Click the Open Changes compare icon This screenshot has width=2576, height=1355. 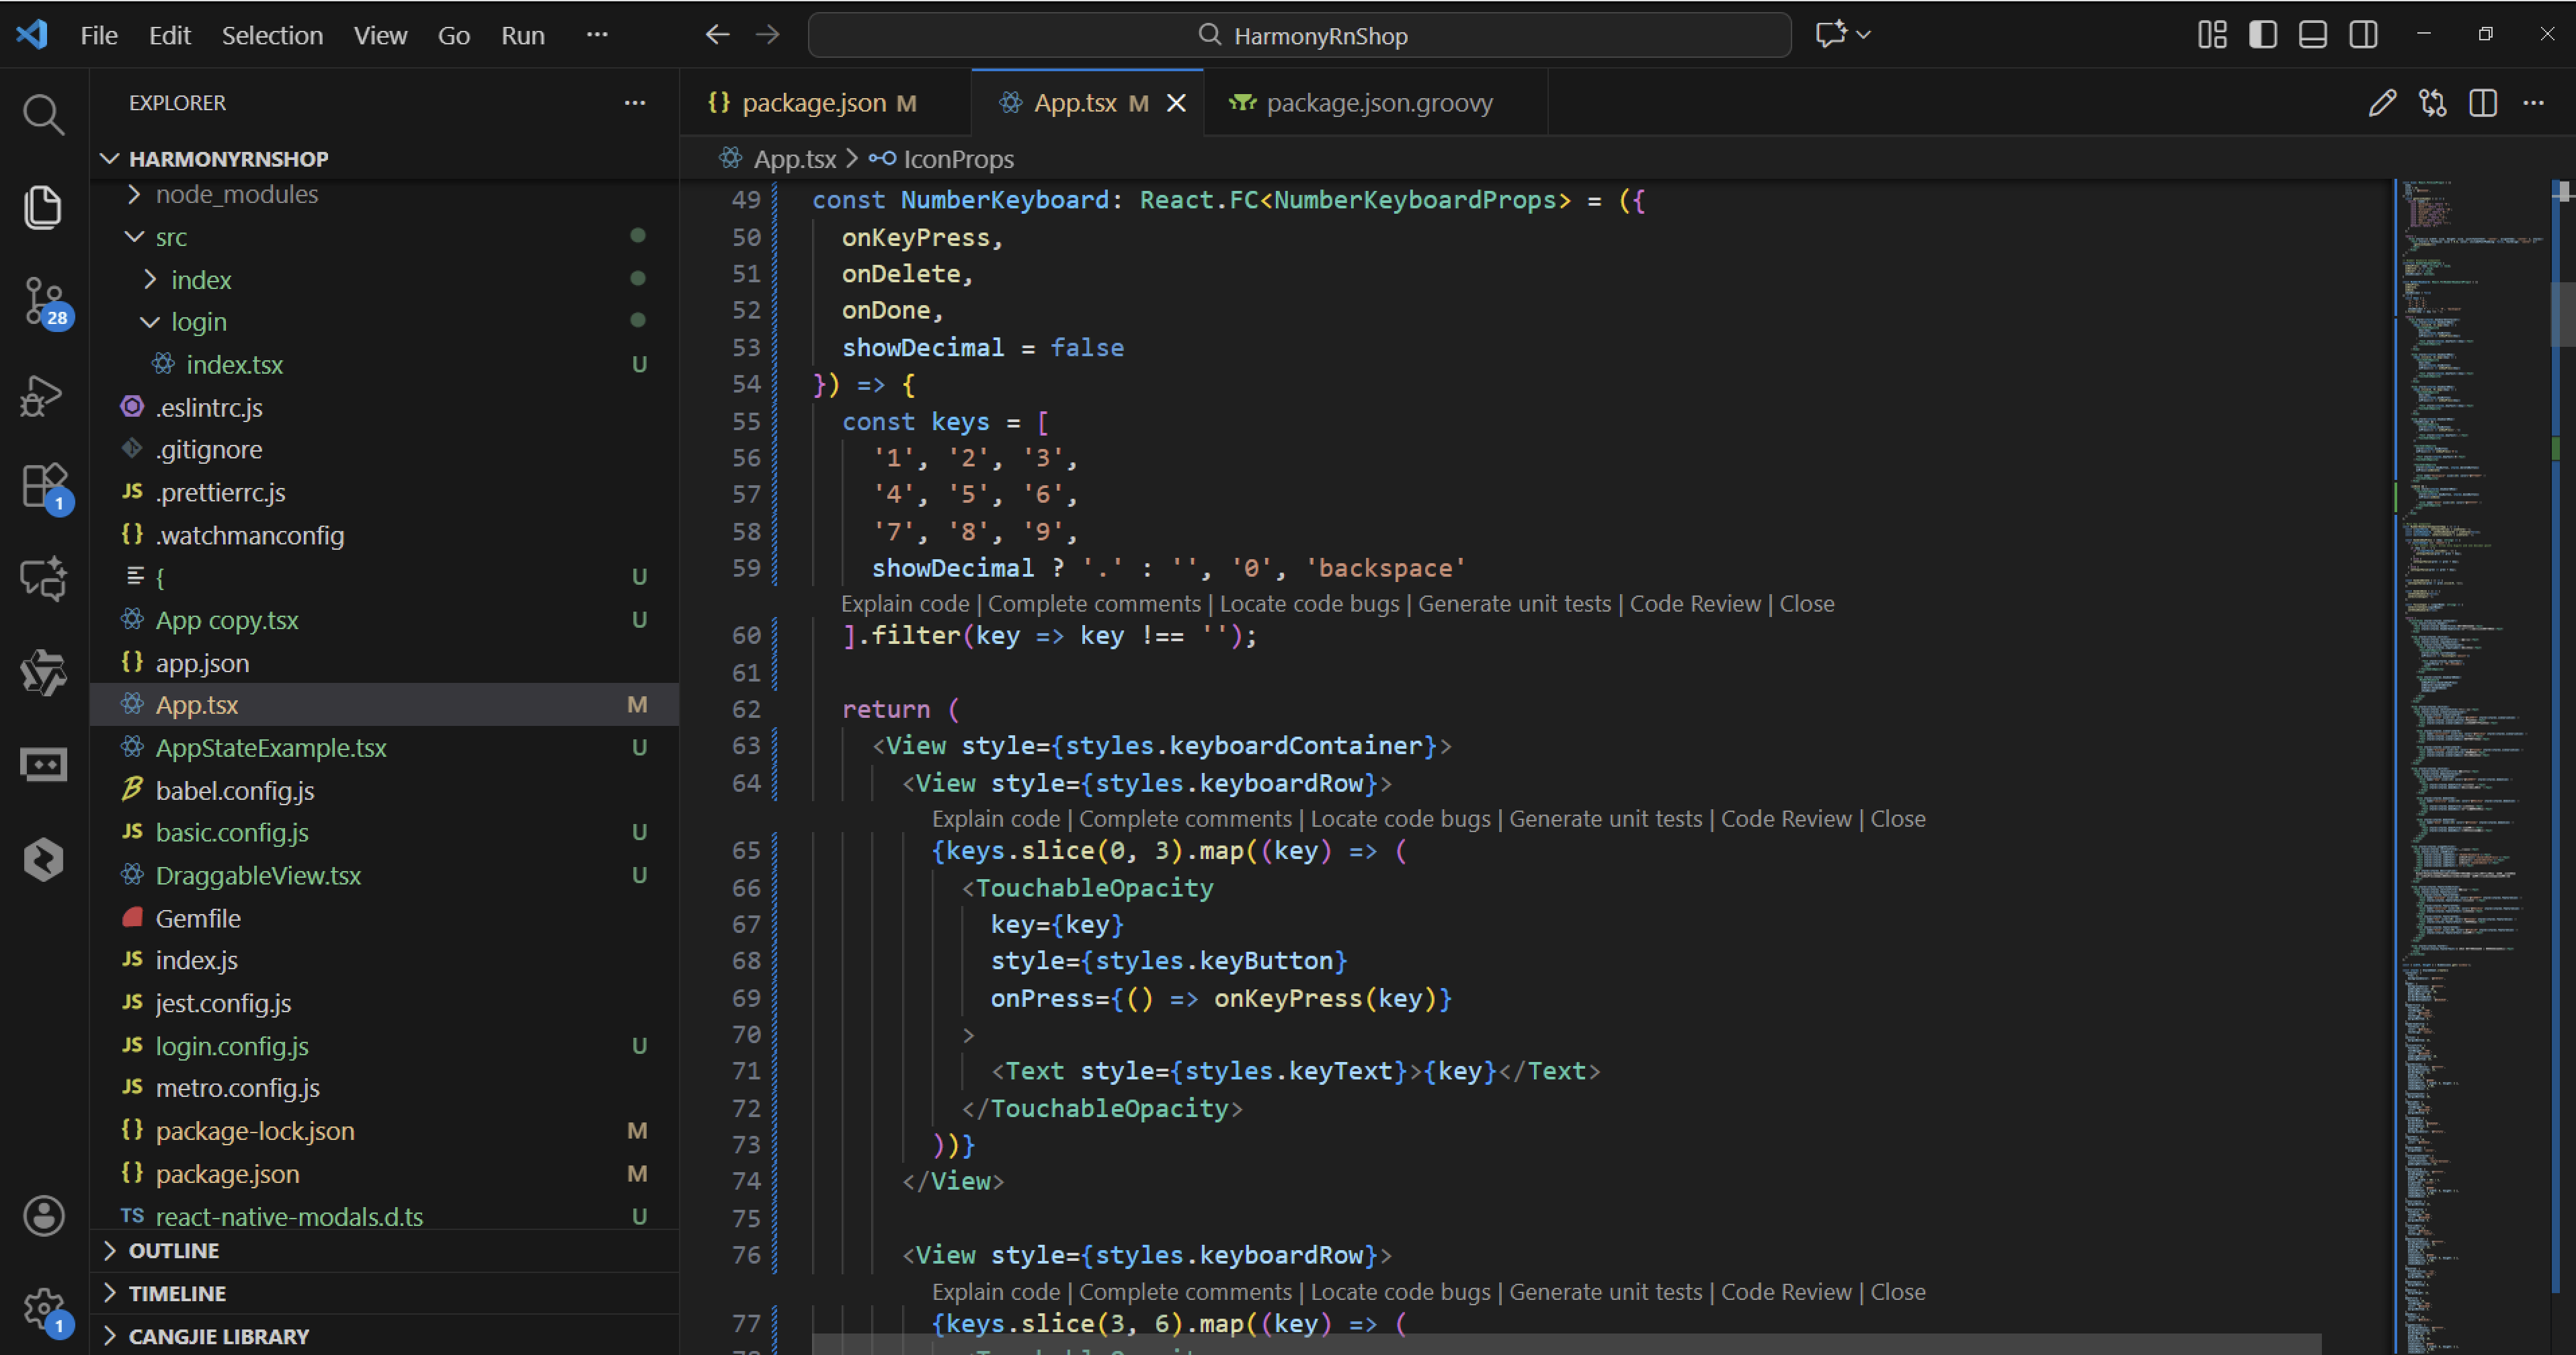pyautogui.click(x=2432, y=103)
